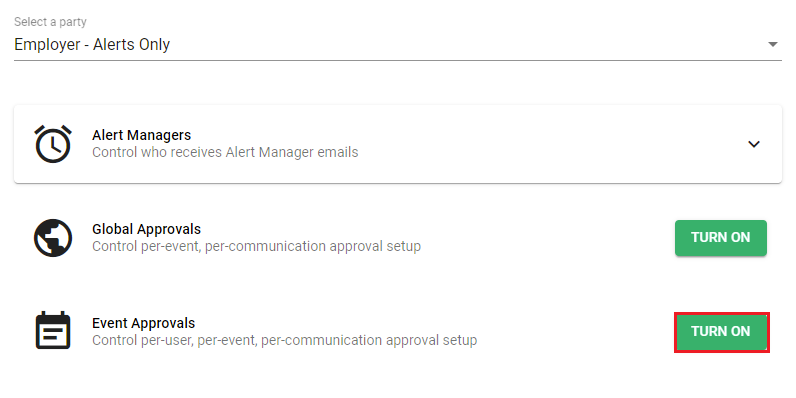
Task: Open the party selector dropdown arrow
Action: click(773, 45)
